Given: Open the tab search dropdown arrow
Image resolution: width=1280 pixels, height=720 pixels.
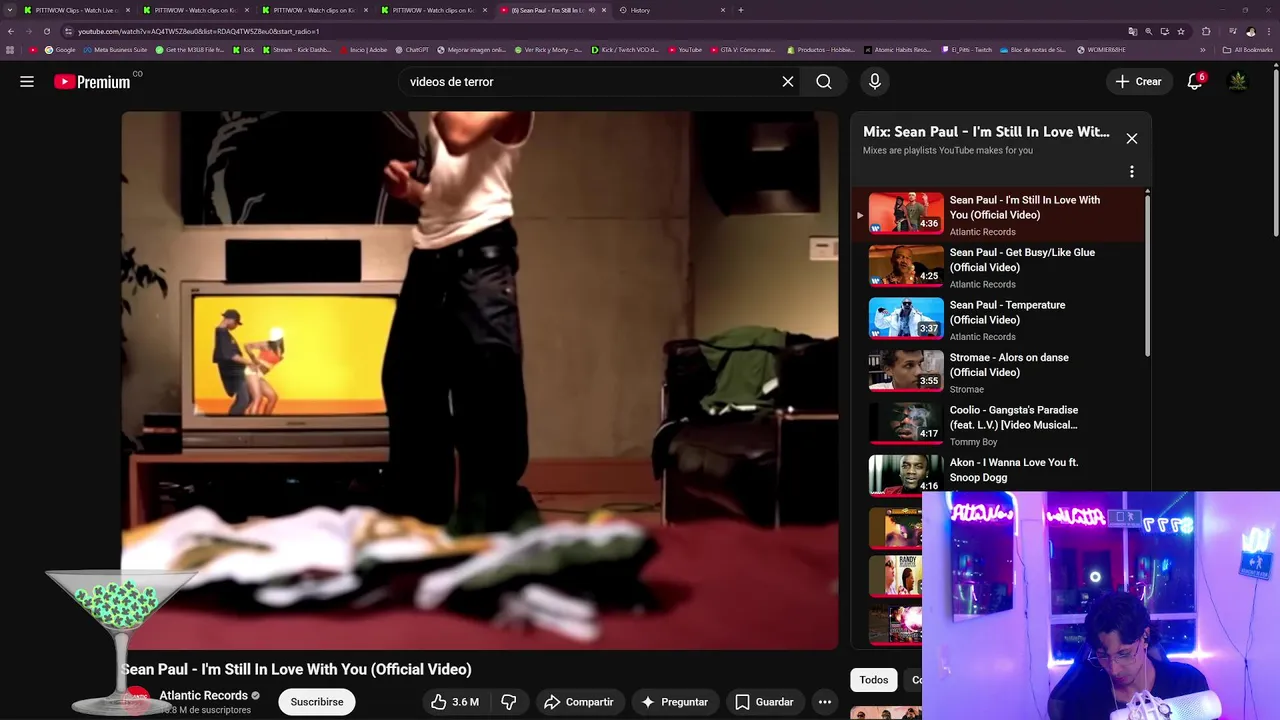Looking at the screenshot, I should (11, 10).
